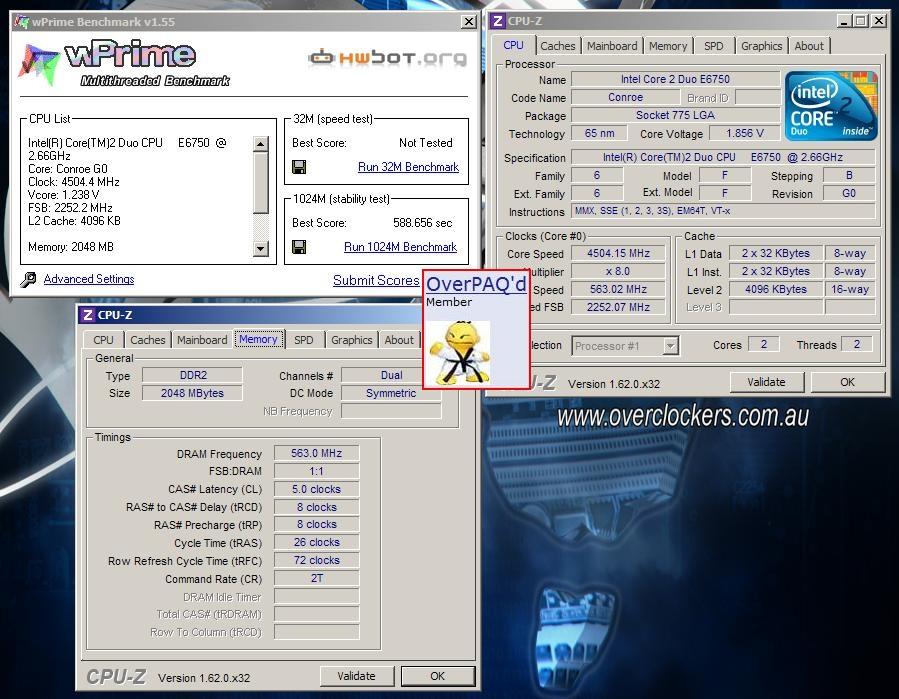Click the save icon in 32M speed test
This screenshot has height=699, width=899.
pos(299,167)
